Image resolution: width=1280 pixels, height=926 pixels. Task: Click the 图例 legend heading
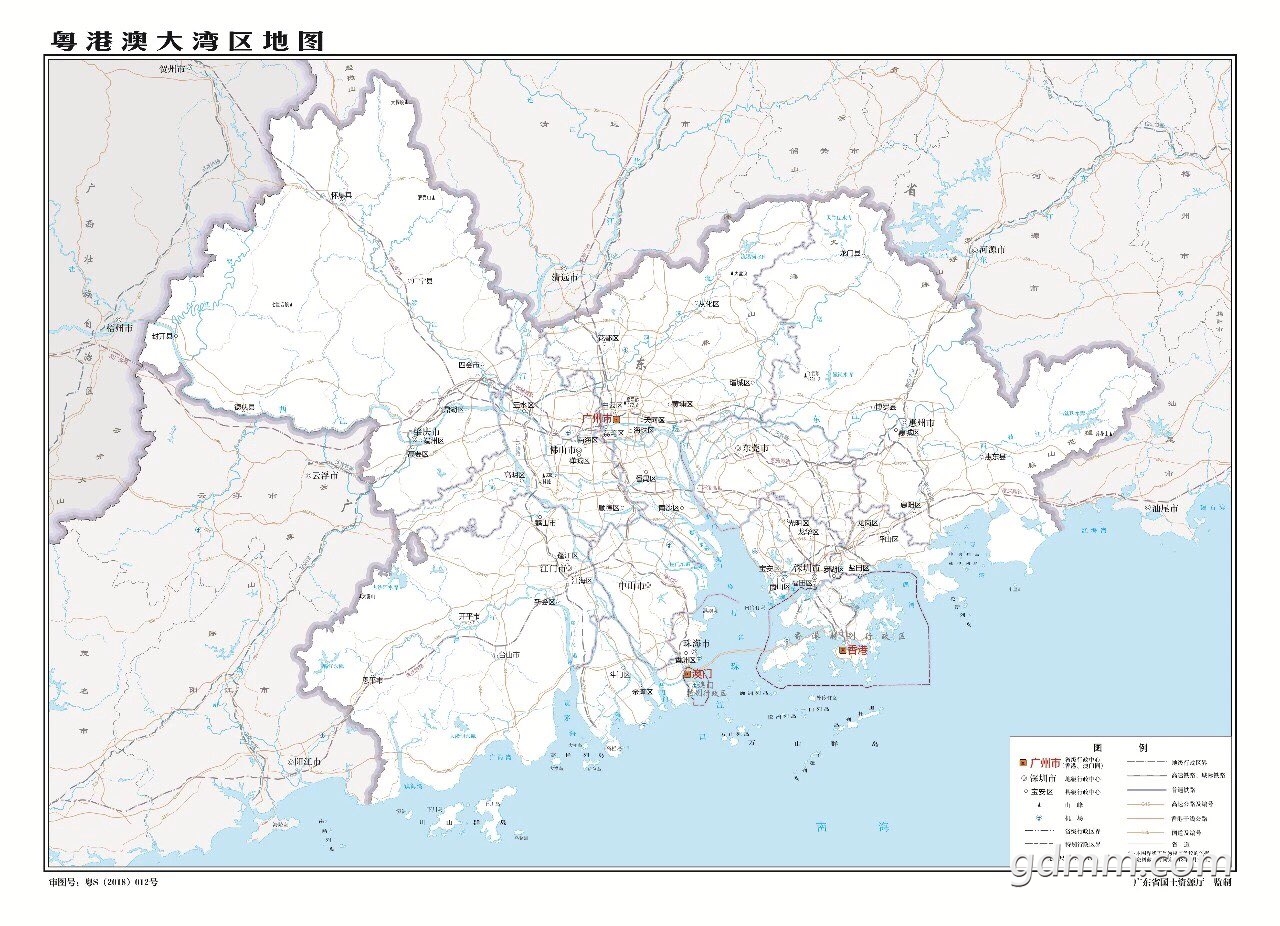1120,747
